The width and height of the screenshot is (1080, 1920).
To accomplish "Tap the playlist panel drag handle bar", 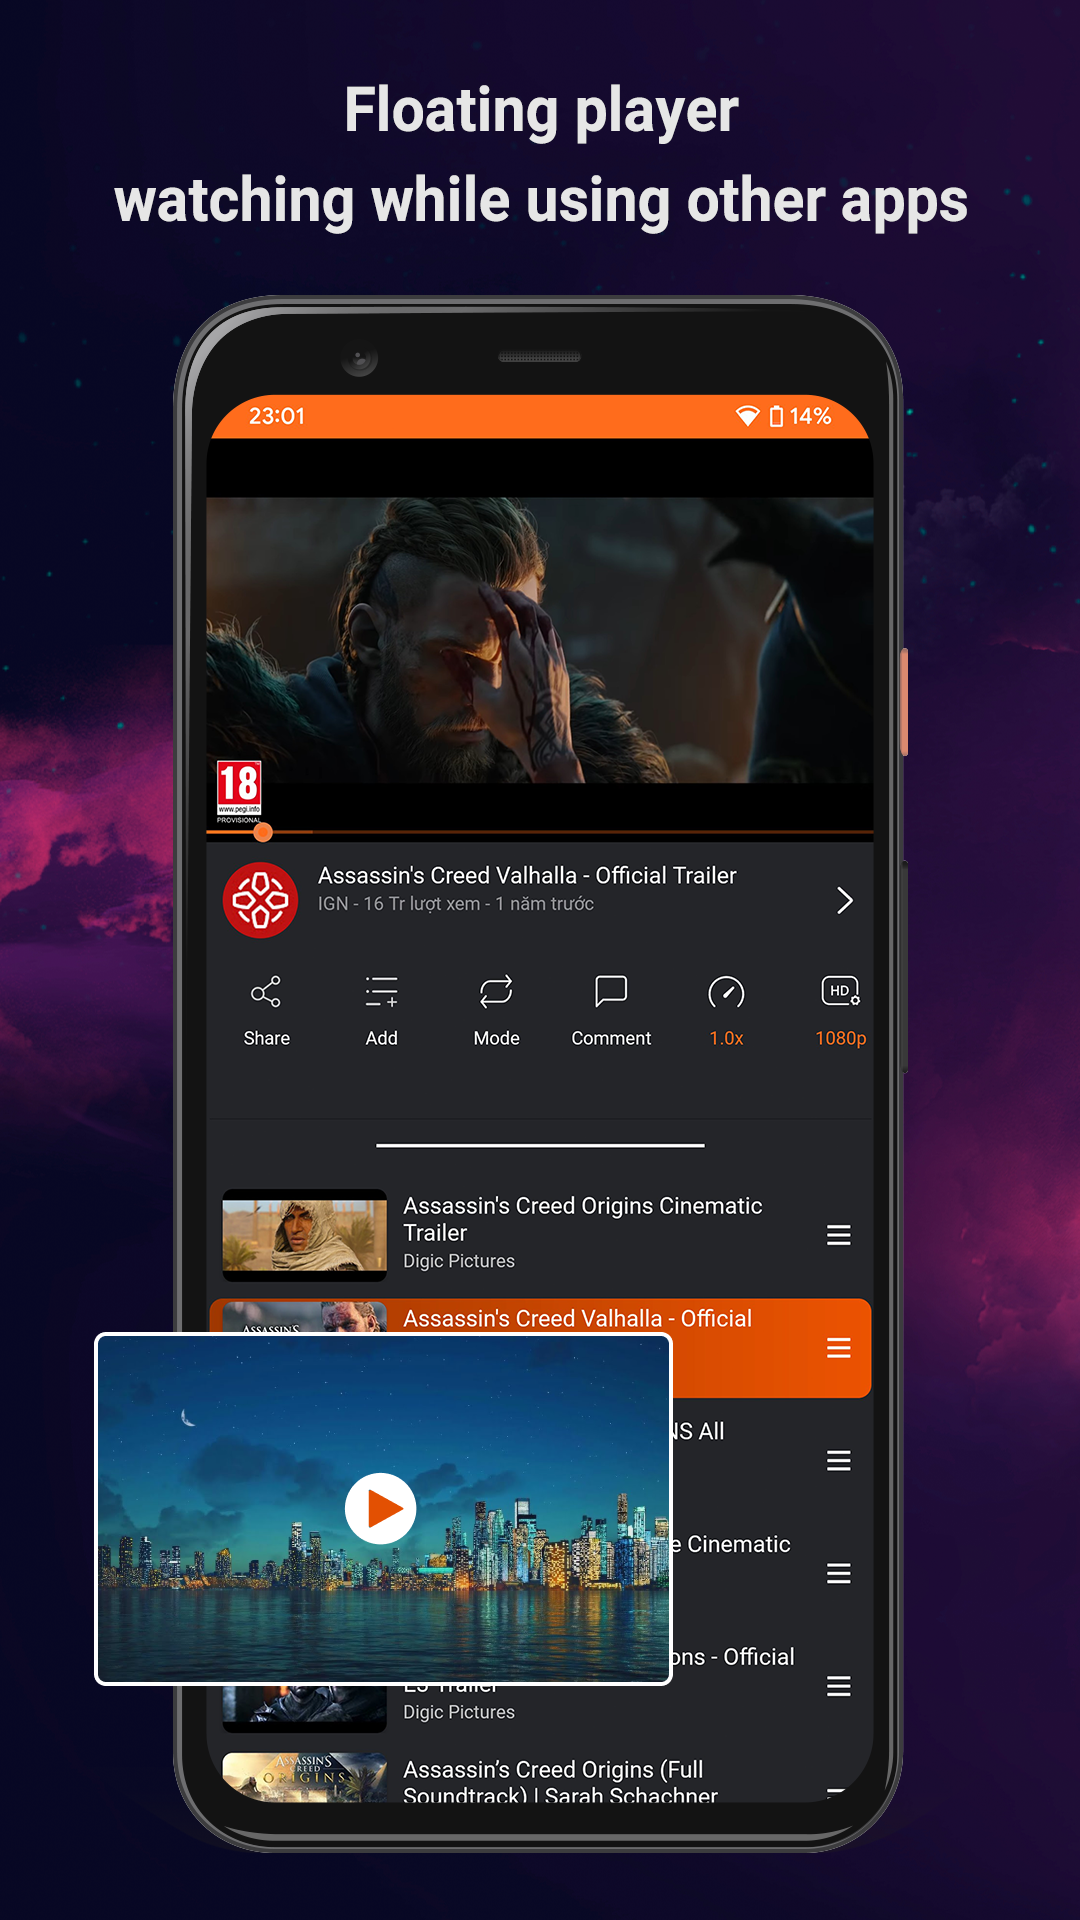I will coord(540,1145).
